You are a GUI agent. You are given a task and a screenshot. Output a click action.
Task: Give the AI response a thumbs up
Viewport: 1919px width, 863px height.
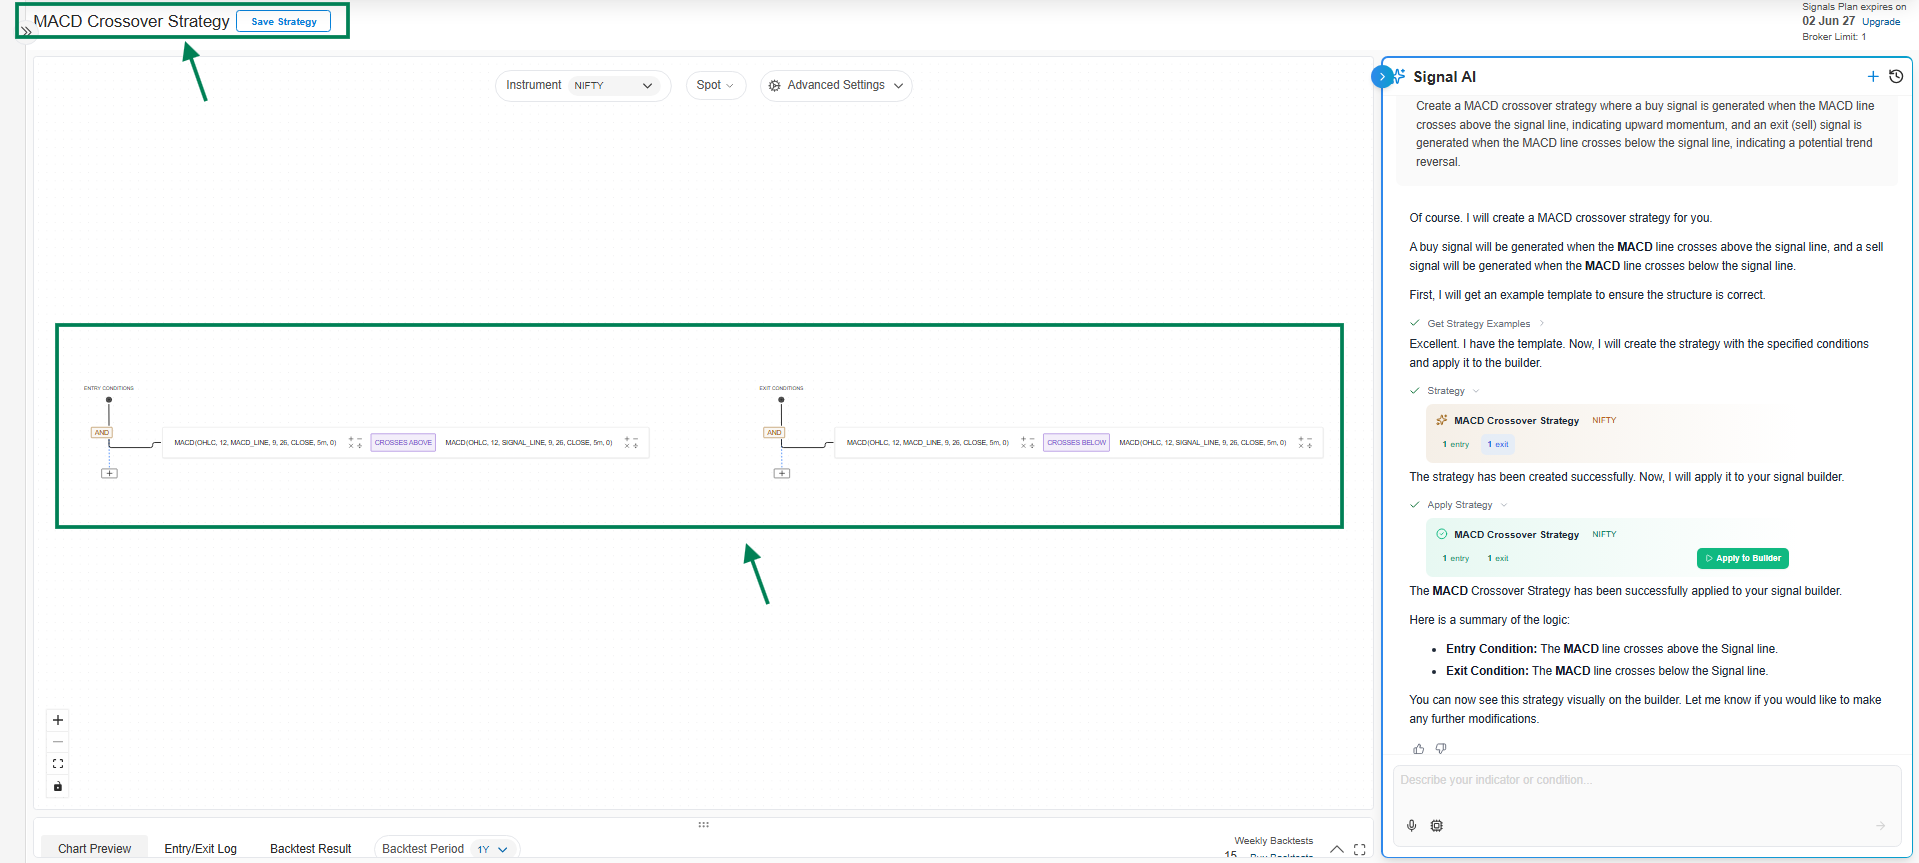pyautogui.click(x=1418, y=749)
